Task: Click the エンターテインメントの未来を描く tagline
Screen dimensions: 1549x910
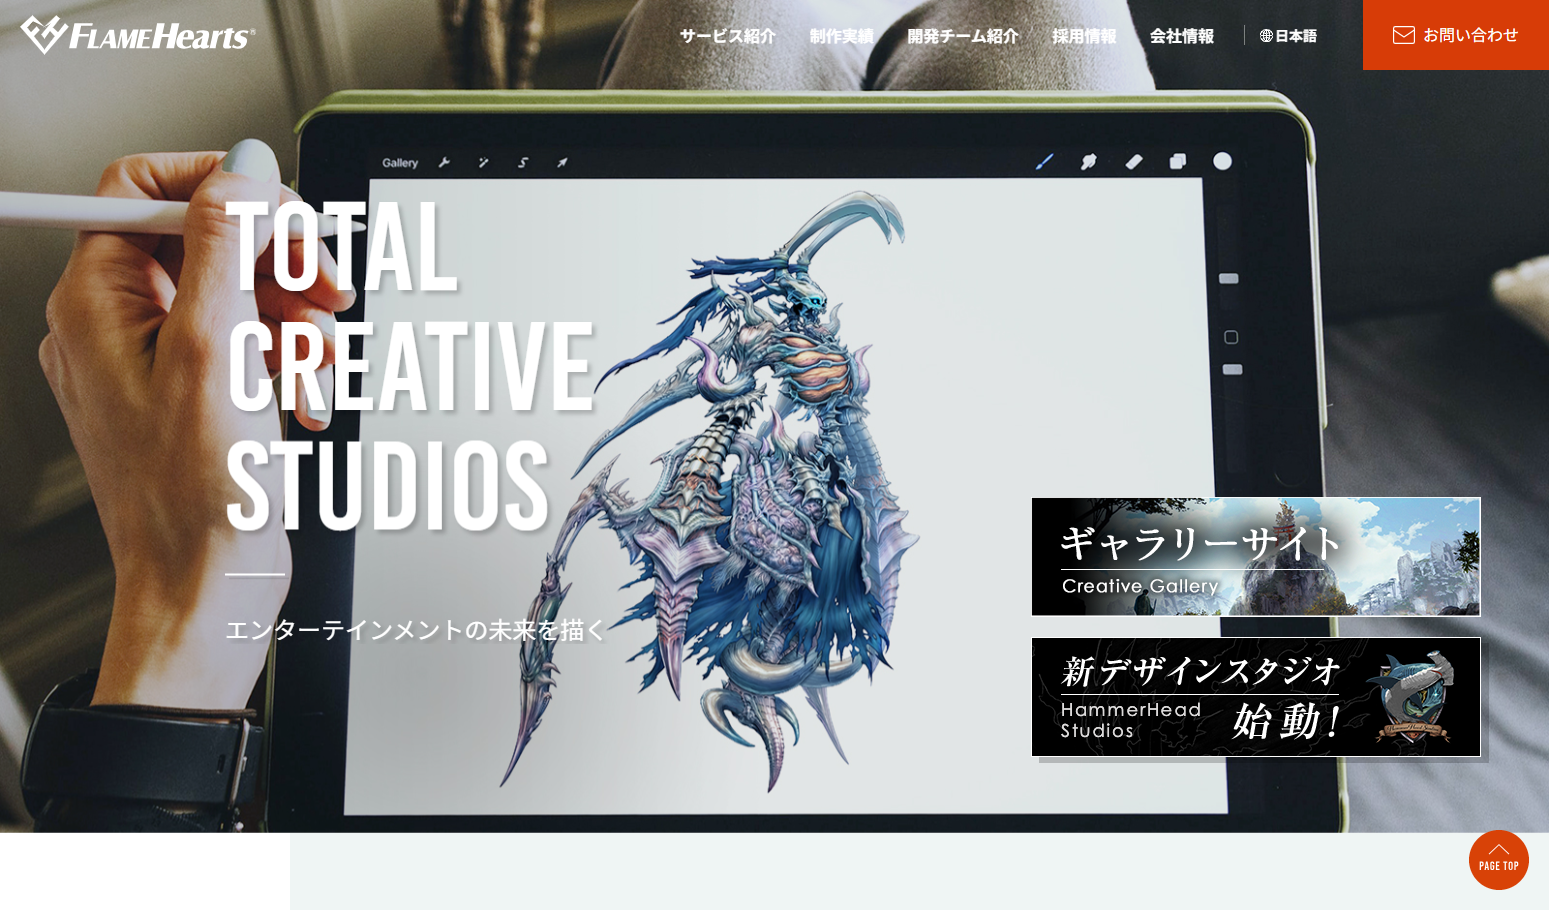Action: click(x=416, y=630)
